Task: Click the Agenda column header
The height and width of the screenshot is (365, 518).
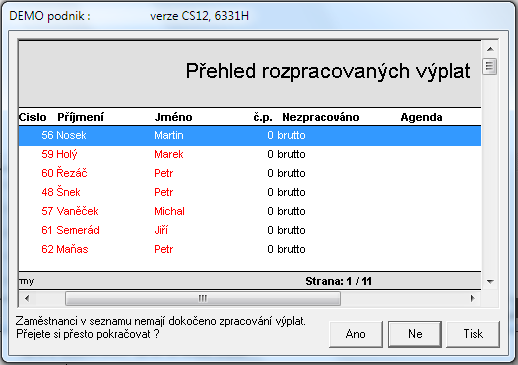Action: [421, 117]
